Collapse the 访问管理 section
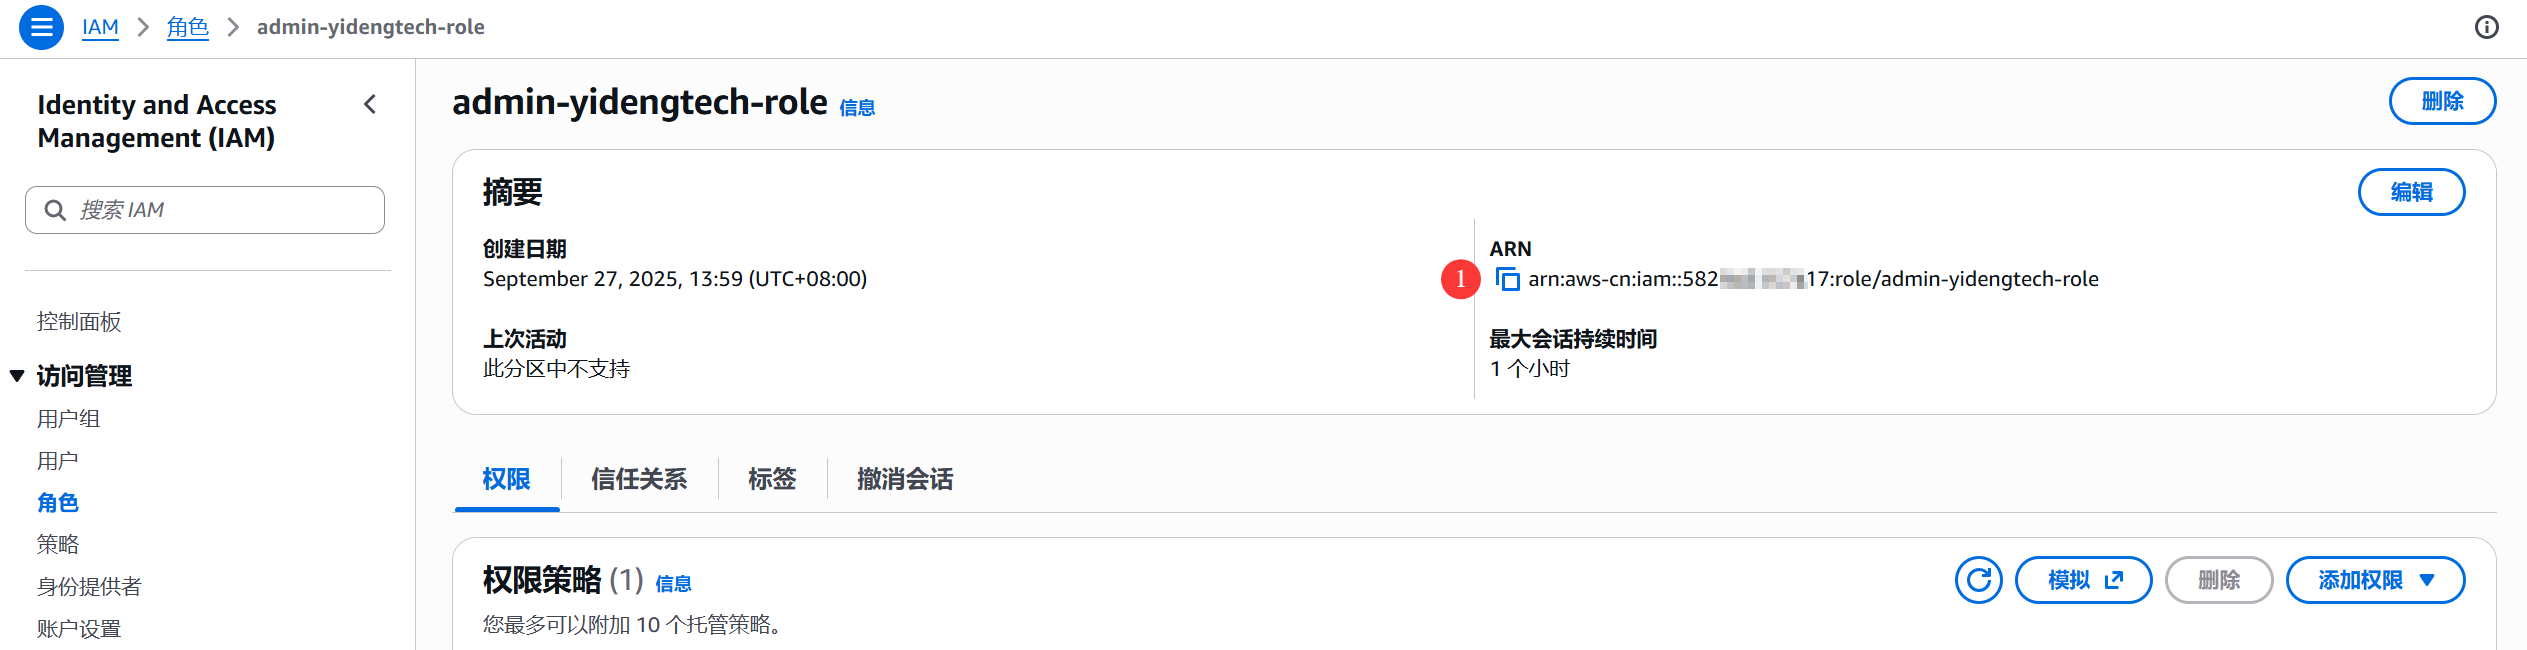The height and width of the screenshot is (650, 2527). point(17,376)
